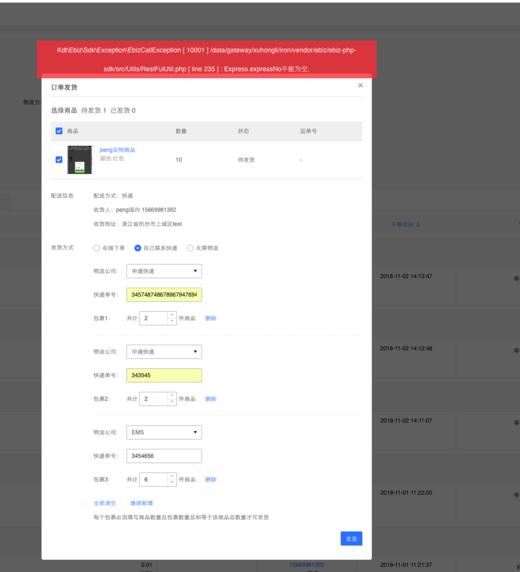This screenshot has width=520, height=572.
Task: Delete package 3 via its 删除 link
Action: click(x=211, y=479)
